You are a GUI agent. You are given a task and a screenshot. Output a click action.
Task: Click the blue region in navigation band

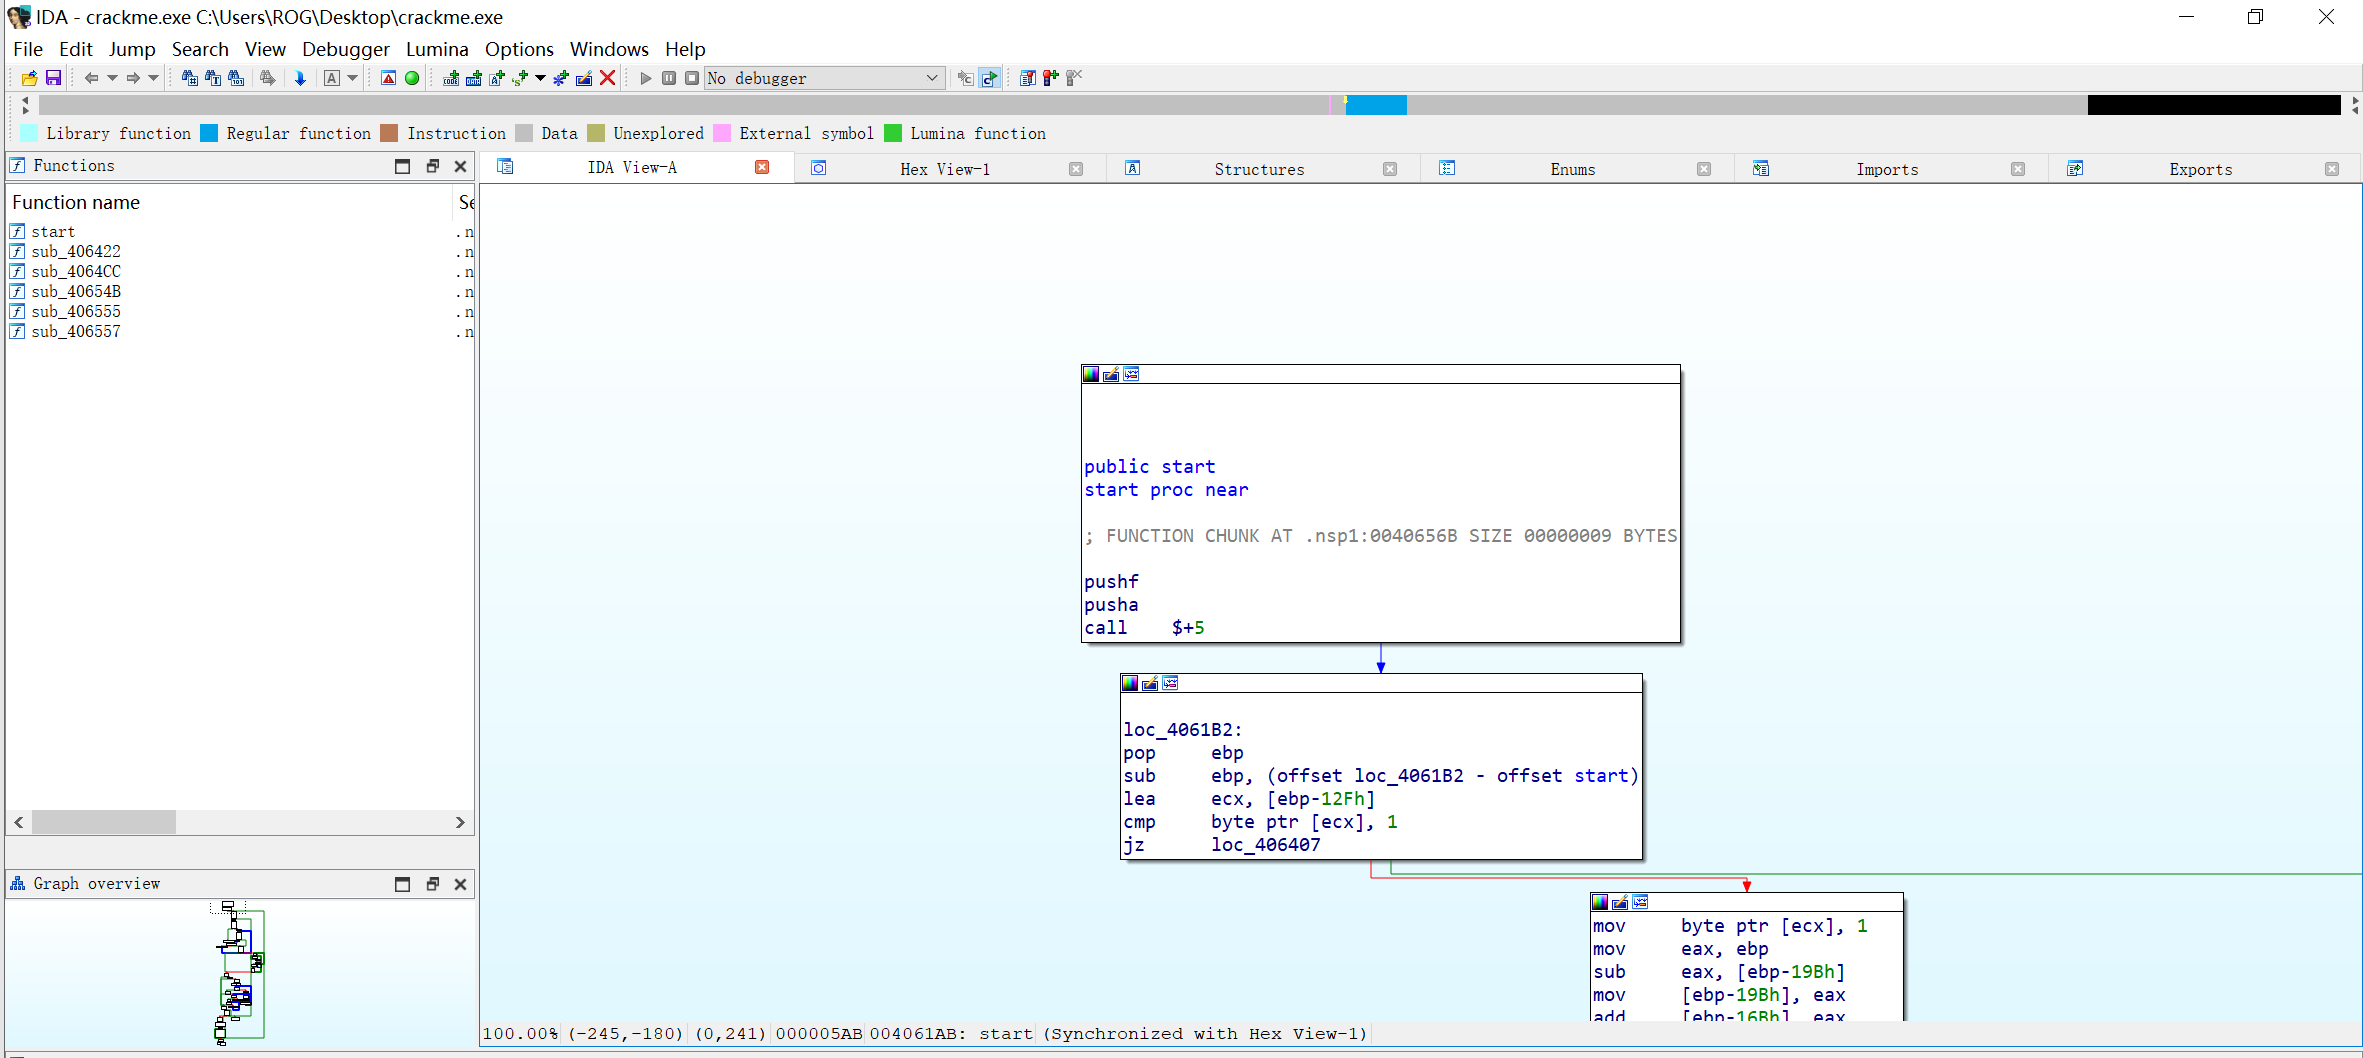pyautogui.click(x=1376, y=105)
